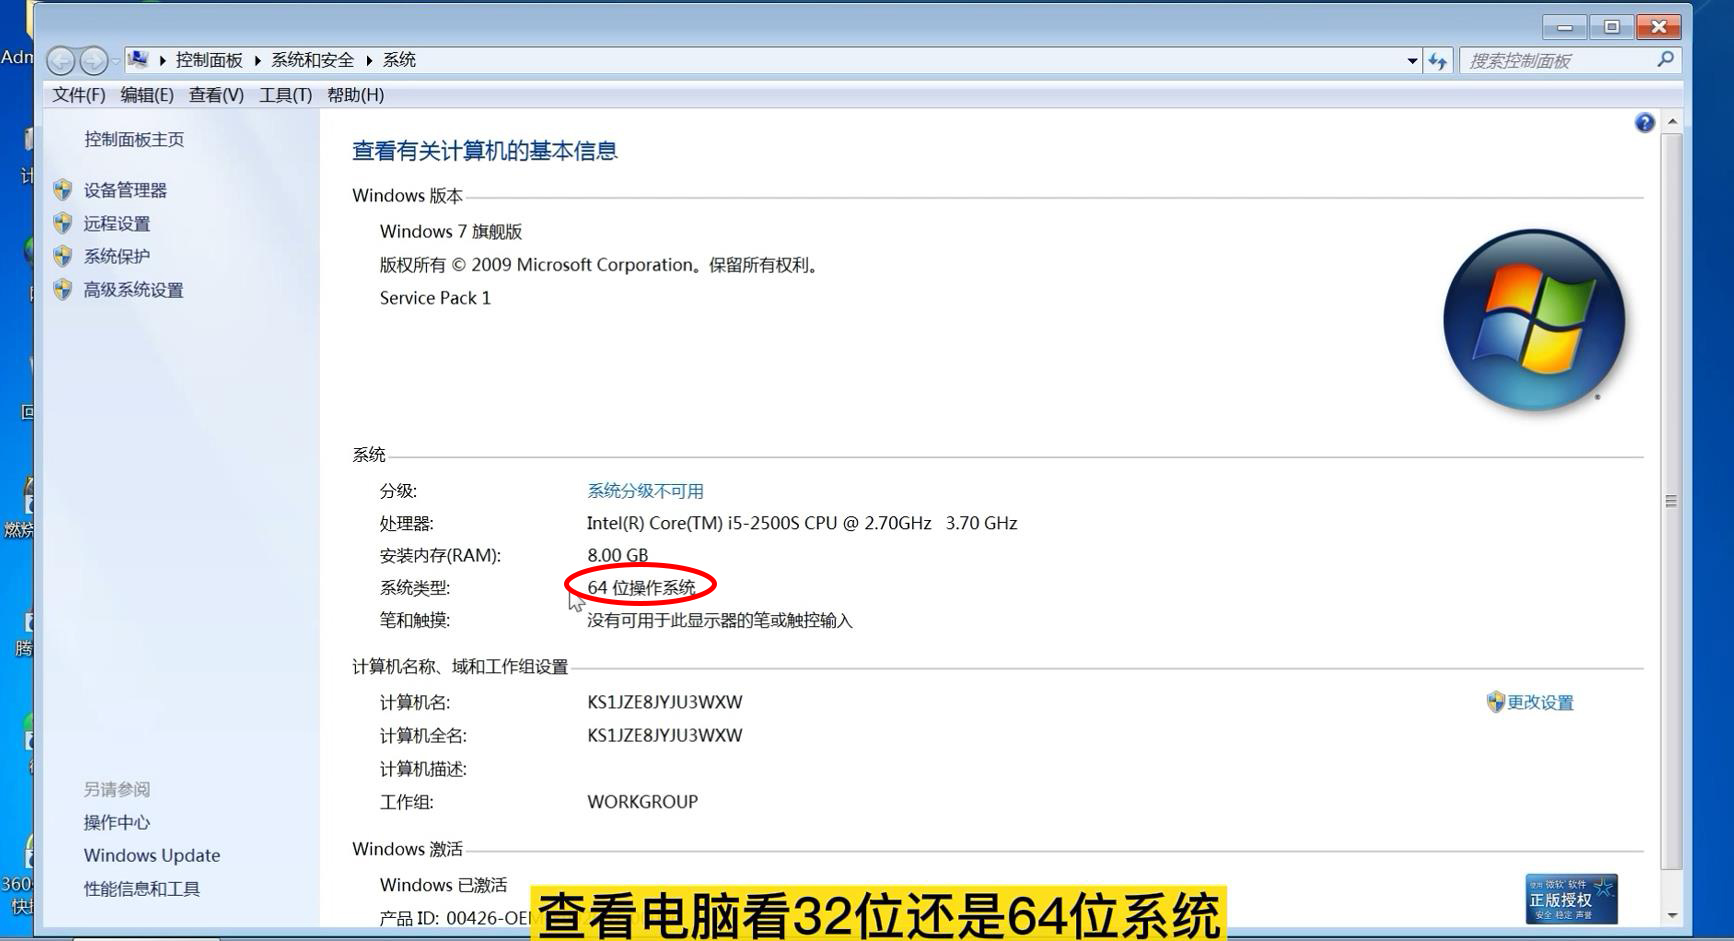Click the address bar refresh icon
The height and width of the screenshot is (941, 1734).
point(1438,61)
